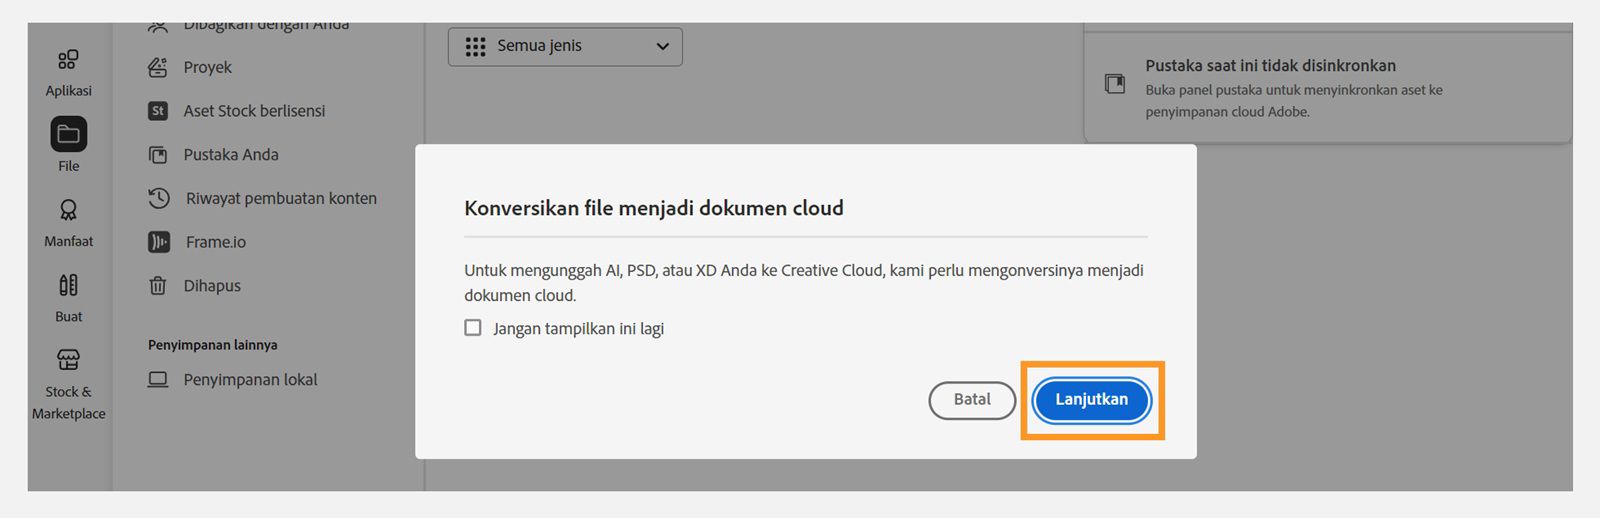Open the Buat tools icon
The image size is (1600, 518).
(x=68, y=285)
